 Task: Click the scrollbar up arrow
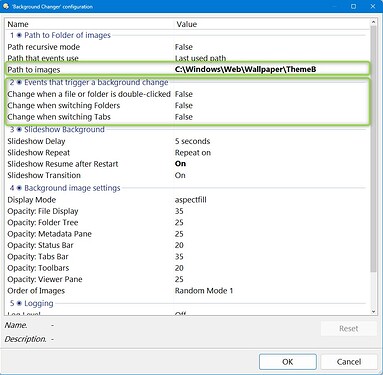click(373, 22)
